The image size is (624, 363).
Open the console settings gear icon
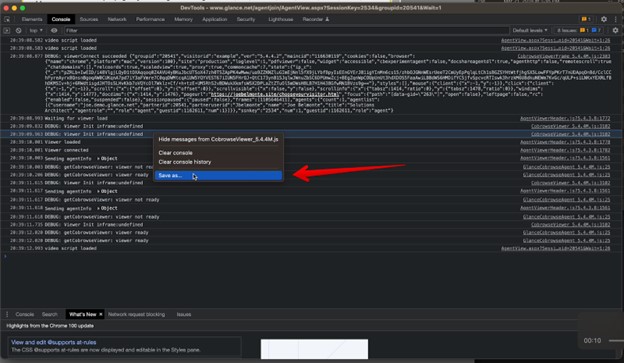coord(615,30)
